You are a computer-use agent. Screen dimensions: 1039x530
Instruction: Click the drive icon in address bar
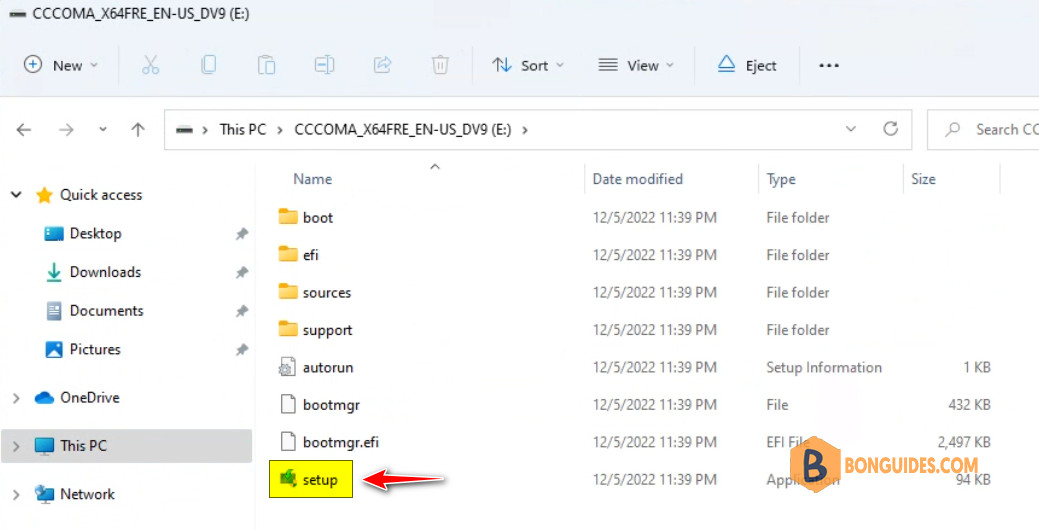coord(184,130)
